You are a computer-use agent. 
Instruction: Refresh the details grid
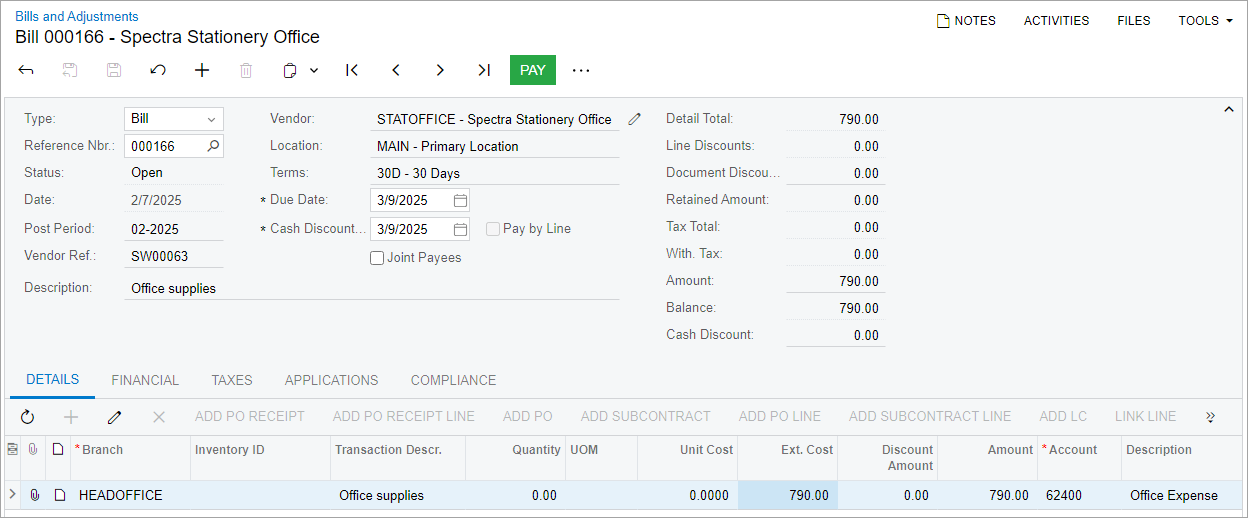(27, 417)
